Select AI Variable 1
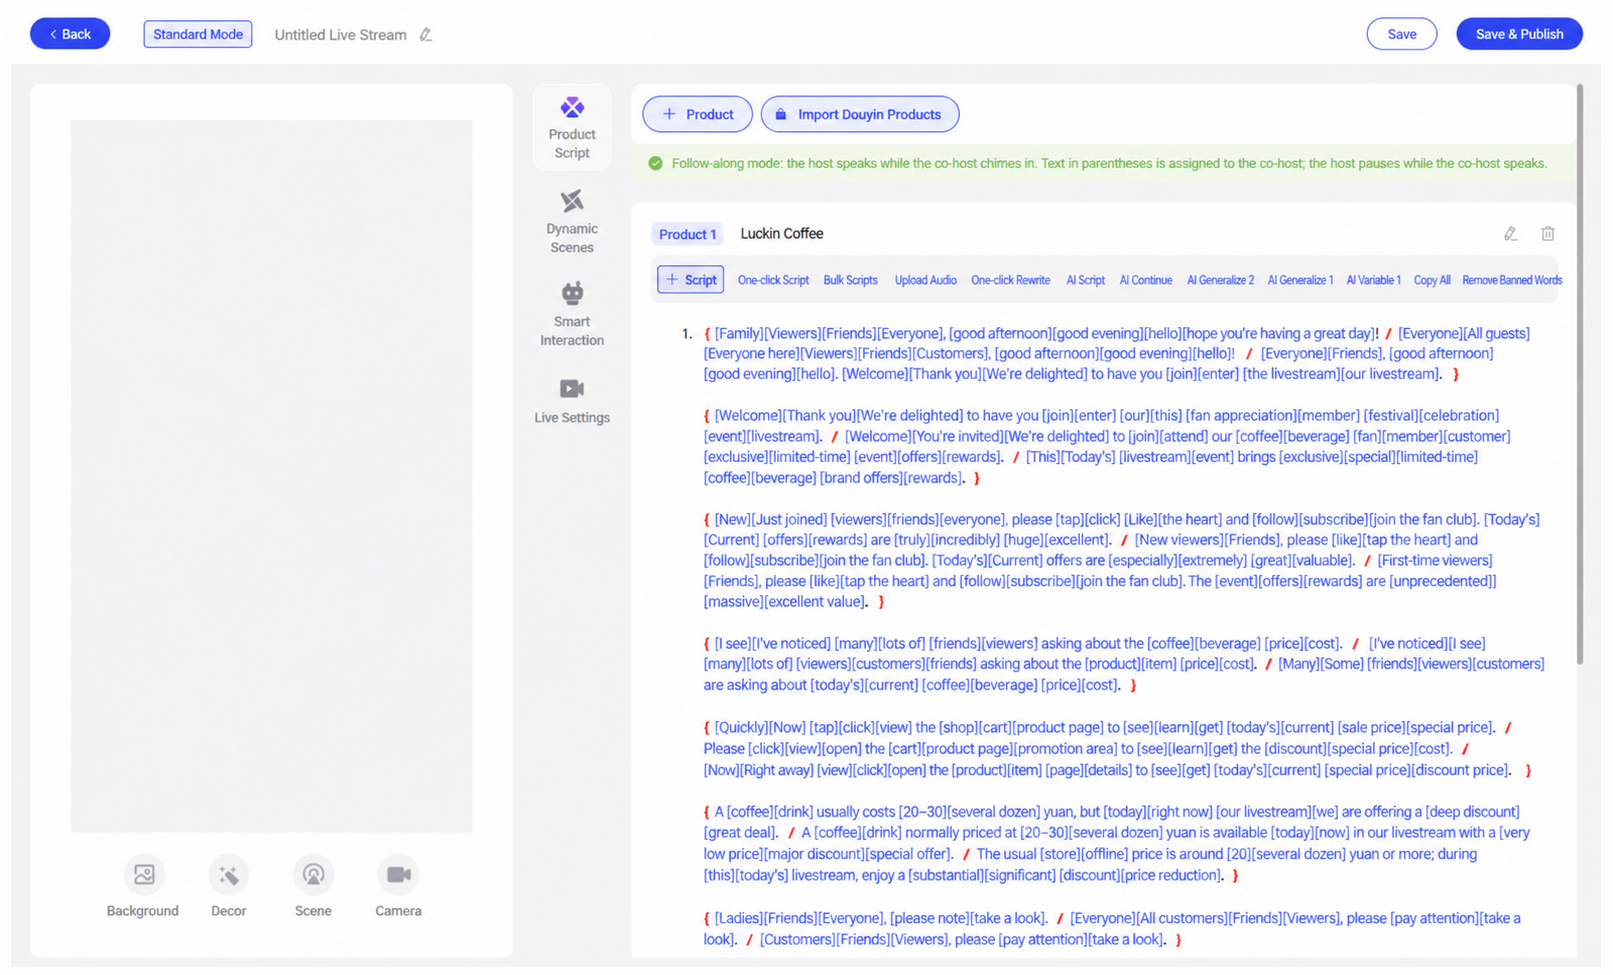This screenshot has width=1613, height=975. 1373,280
